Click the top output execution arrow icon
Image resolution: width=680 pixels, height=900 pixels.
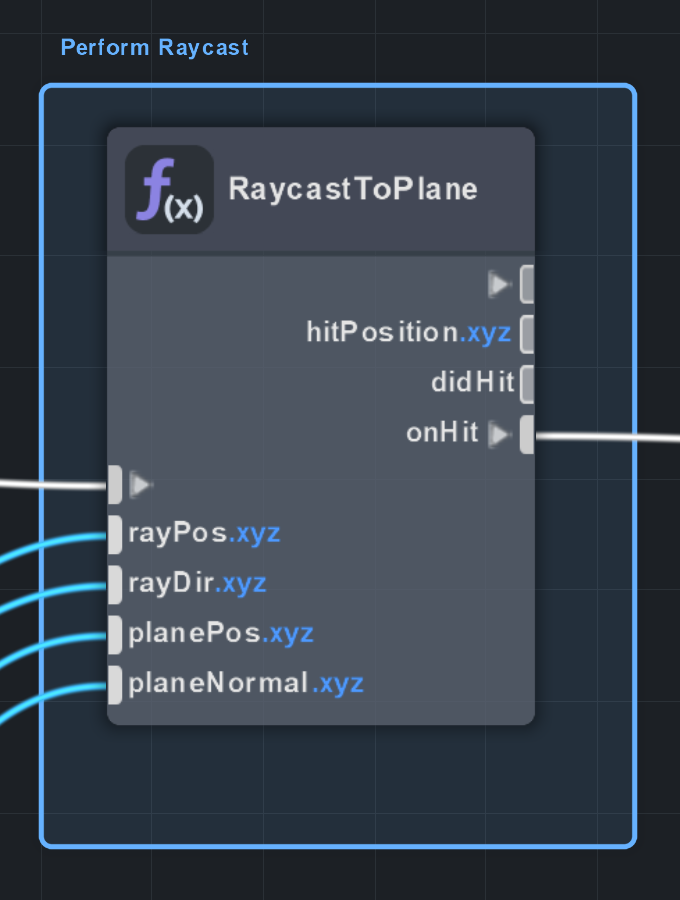pos(500,285)
